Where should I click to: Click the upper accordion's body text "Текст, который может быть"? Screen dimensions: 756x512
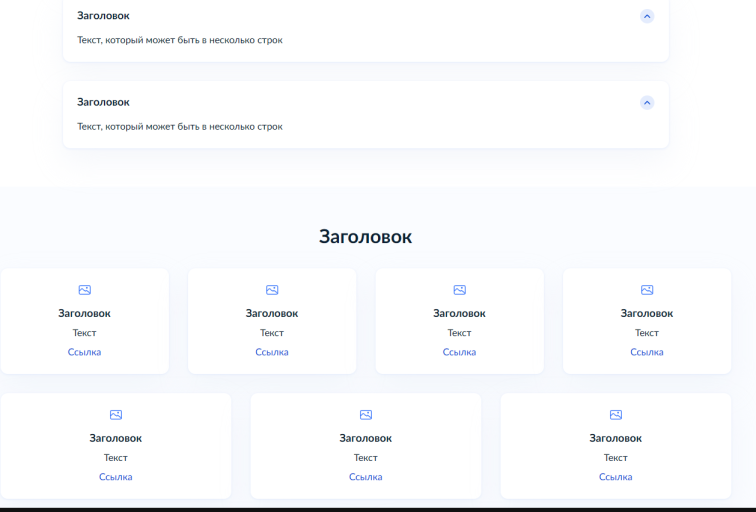138,40
